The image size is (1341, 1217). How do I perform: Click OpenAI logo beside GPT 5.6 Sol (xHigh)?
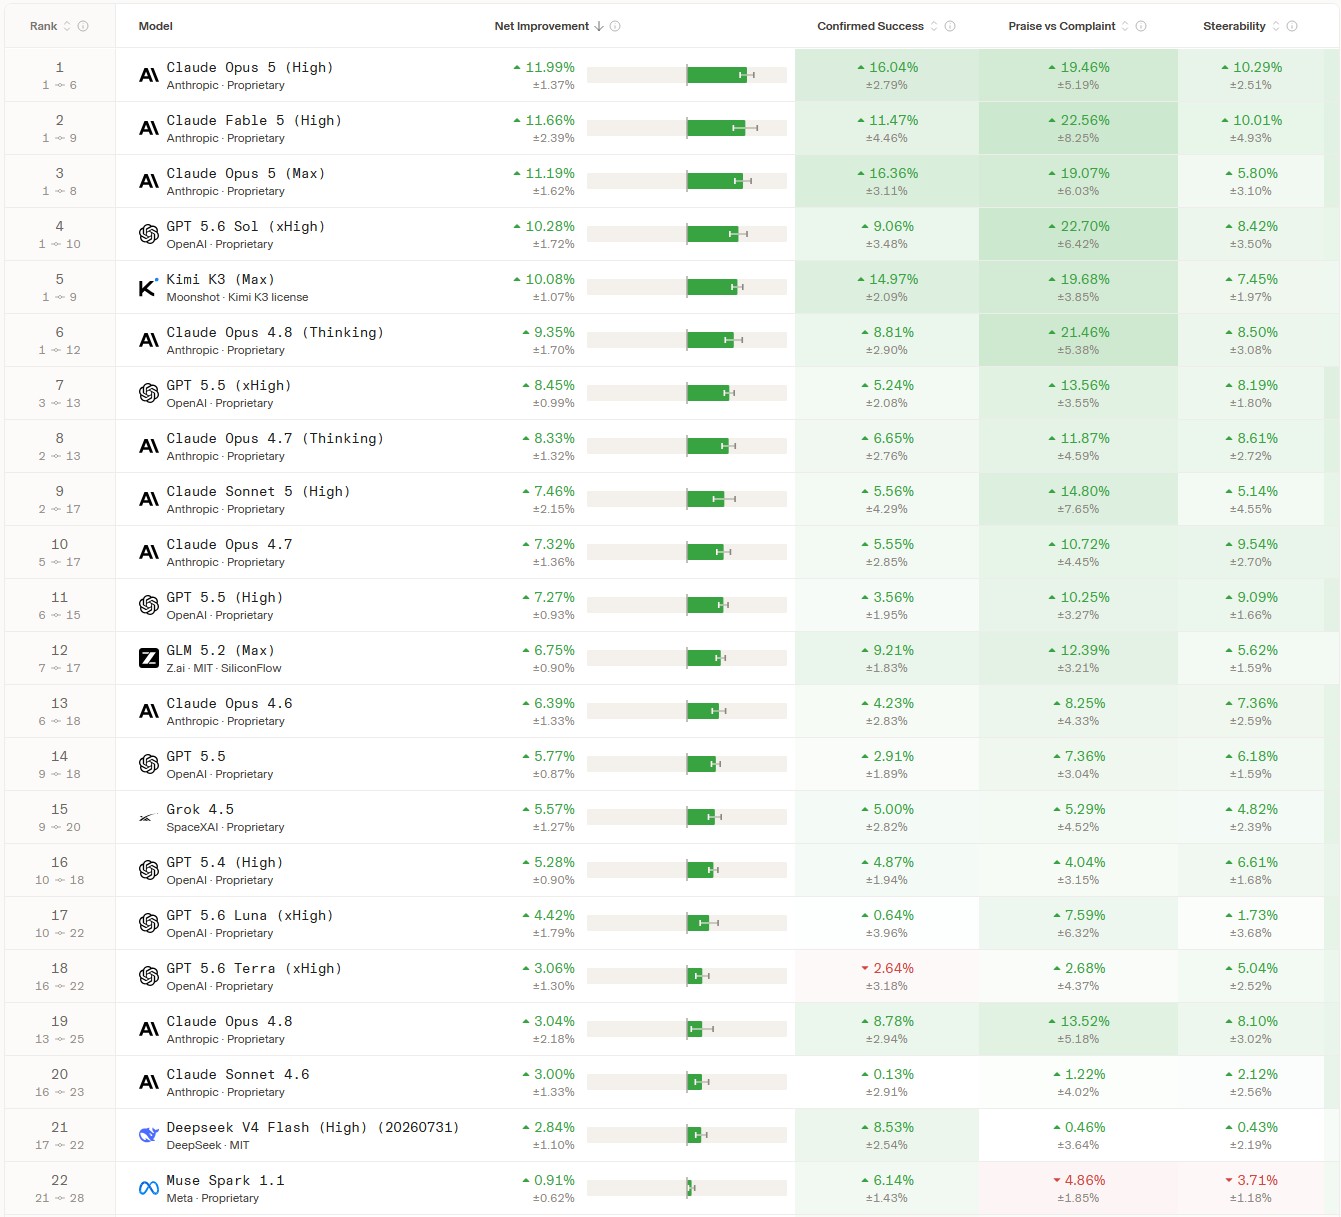(x=149, y=234)
